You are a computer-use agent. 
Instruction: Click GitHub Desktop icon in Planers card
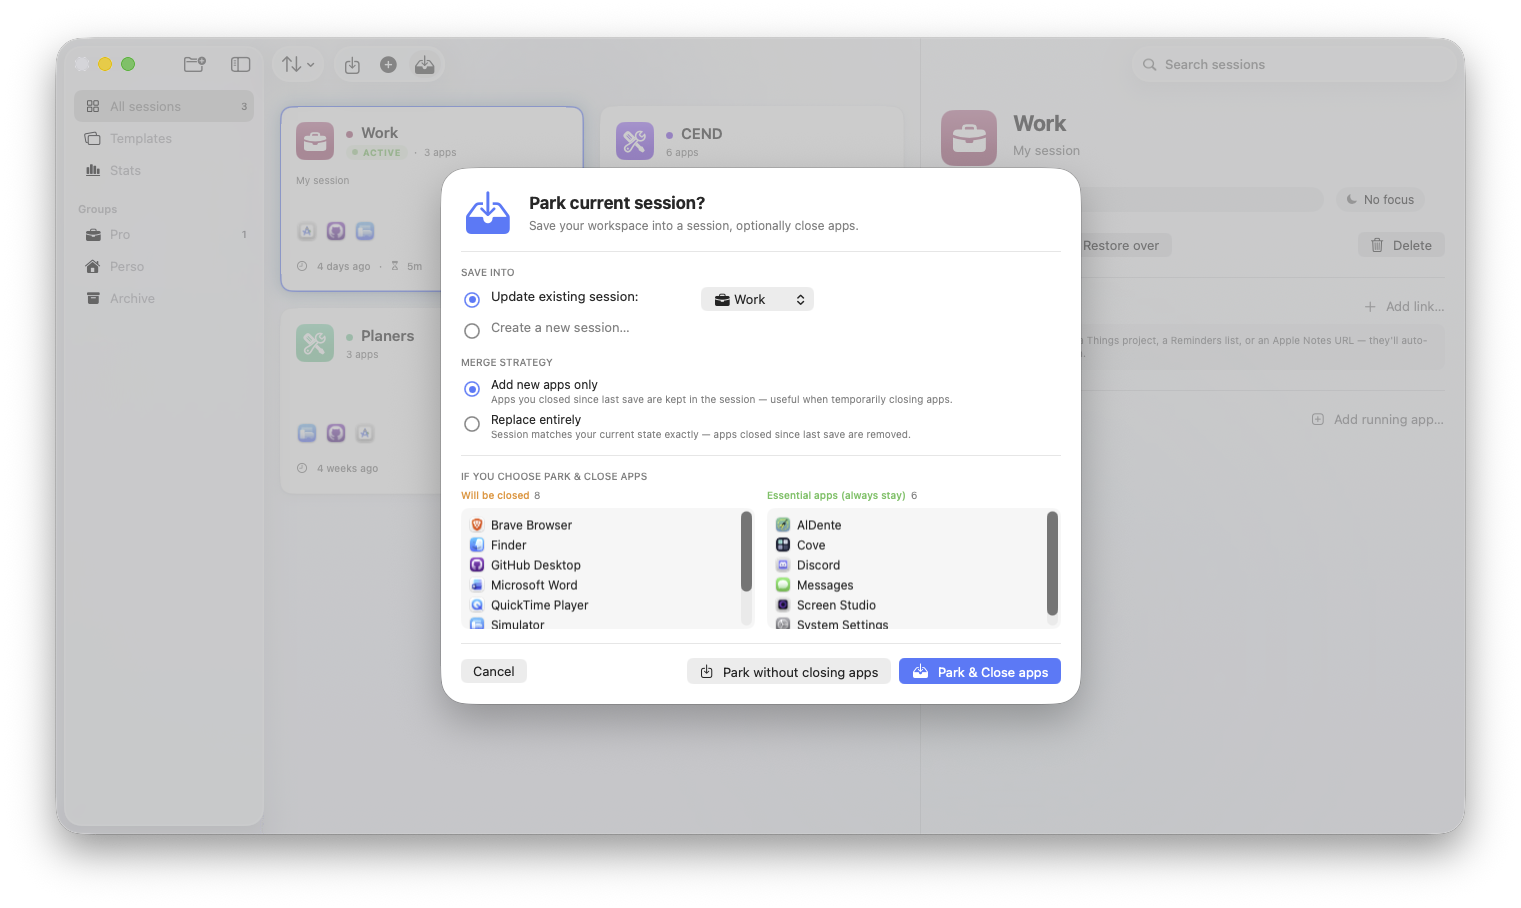pyautogui.click(x=336, y=433)
